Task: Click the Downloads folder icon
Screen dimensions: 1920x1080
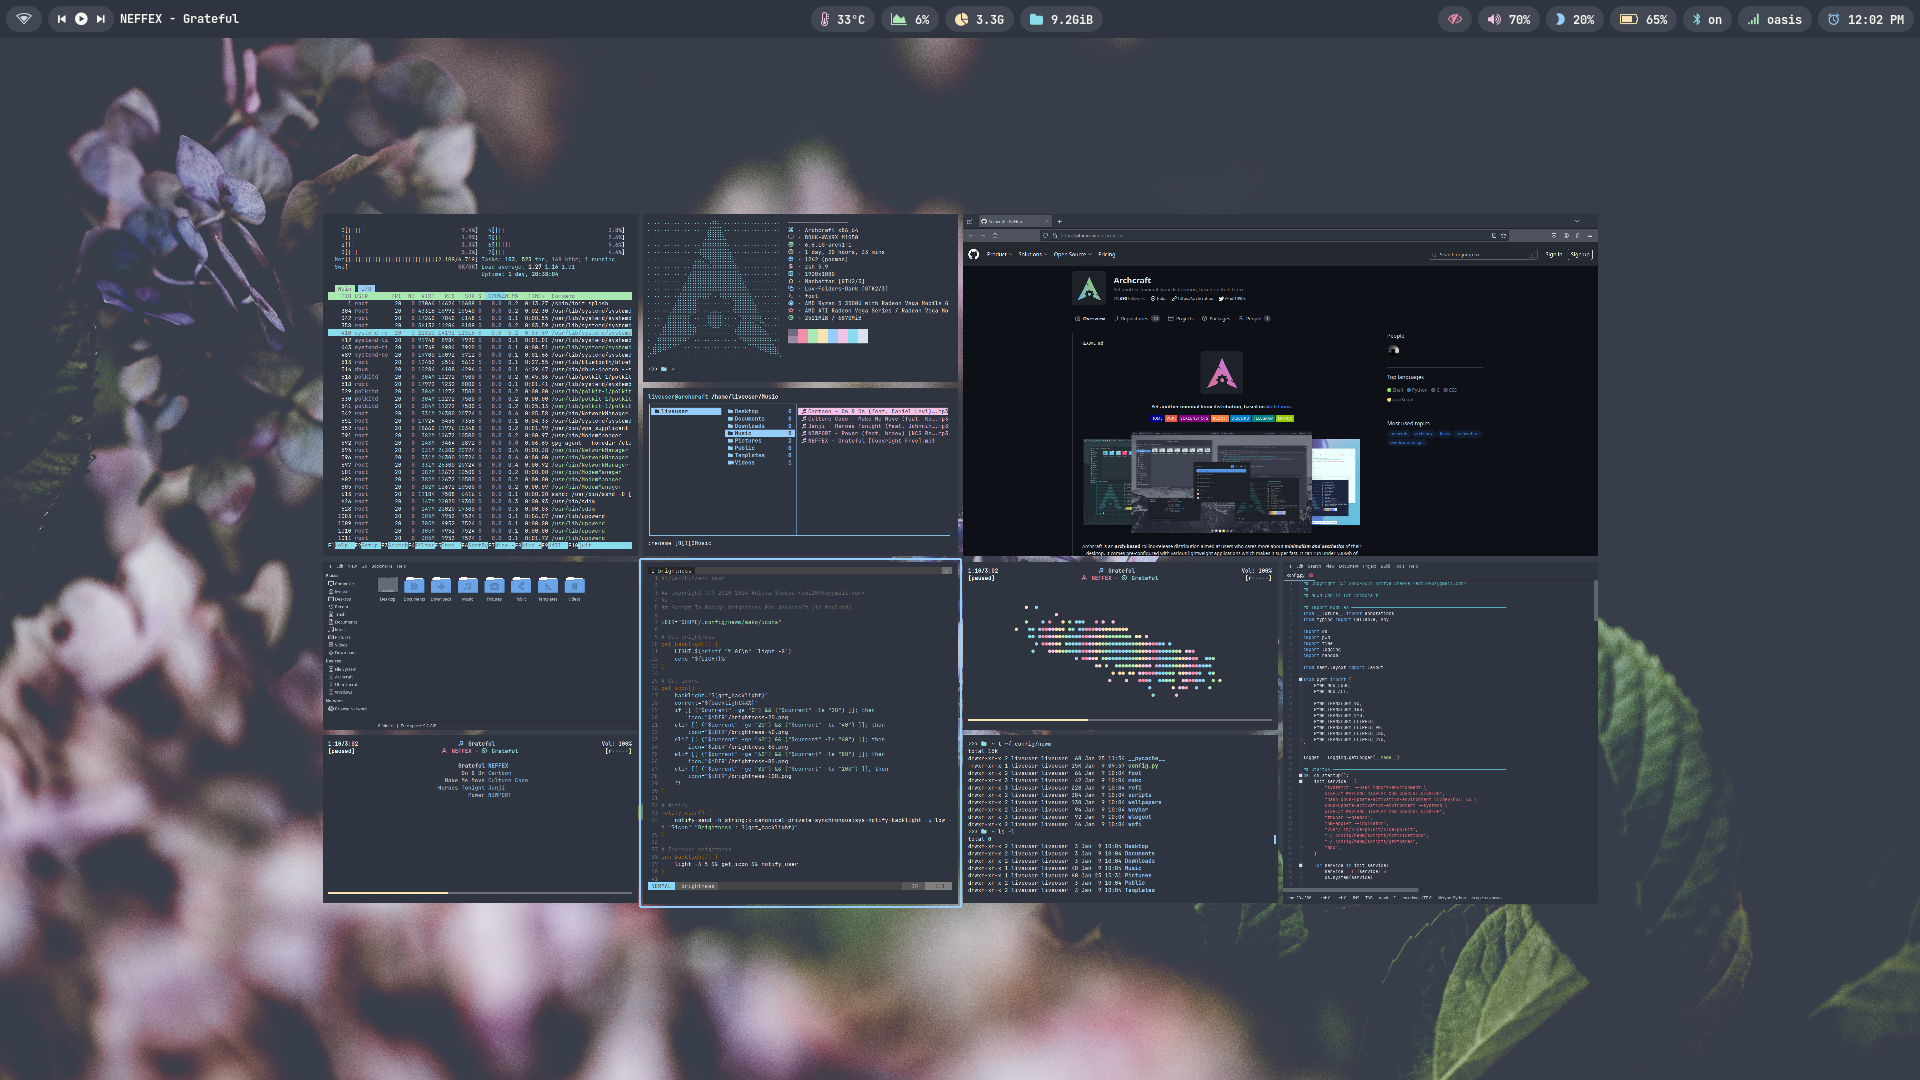Action: pyautogui.click(x=441, y=586)
